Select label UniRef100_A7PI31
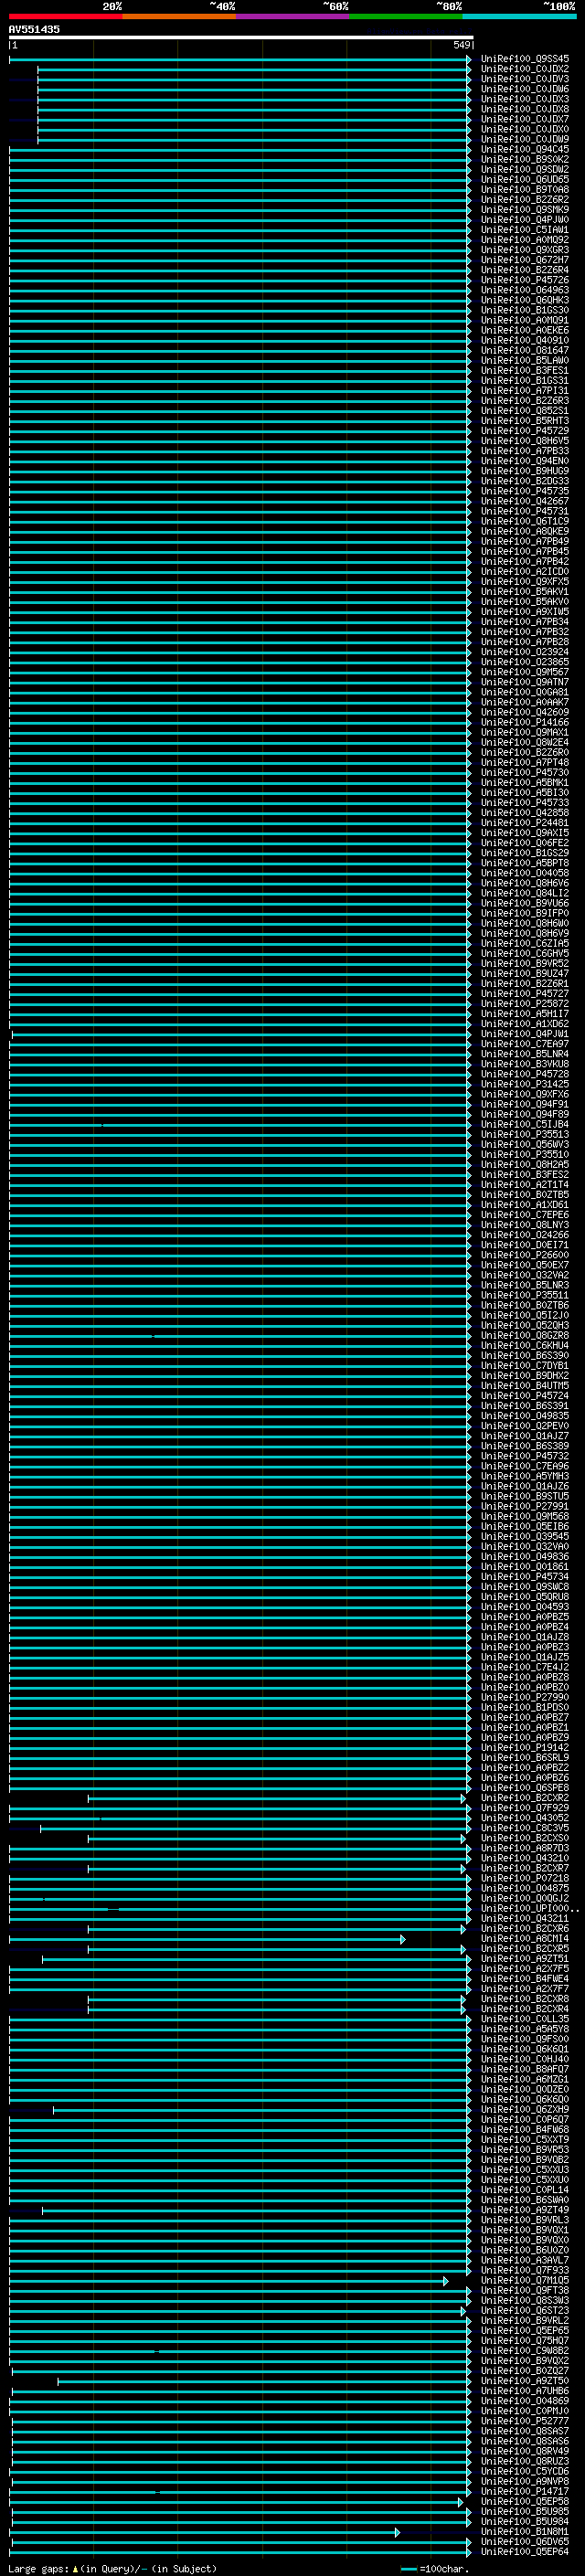585x2576 pixels. [525, 391]
